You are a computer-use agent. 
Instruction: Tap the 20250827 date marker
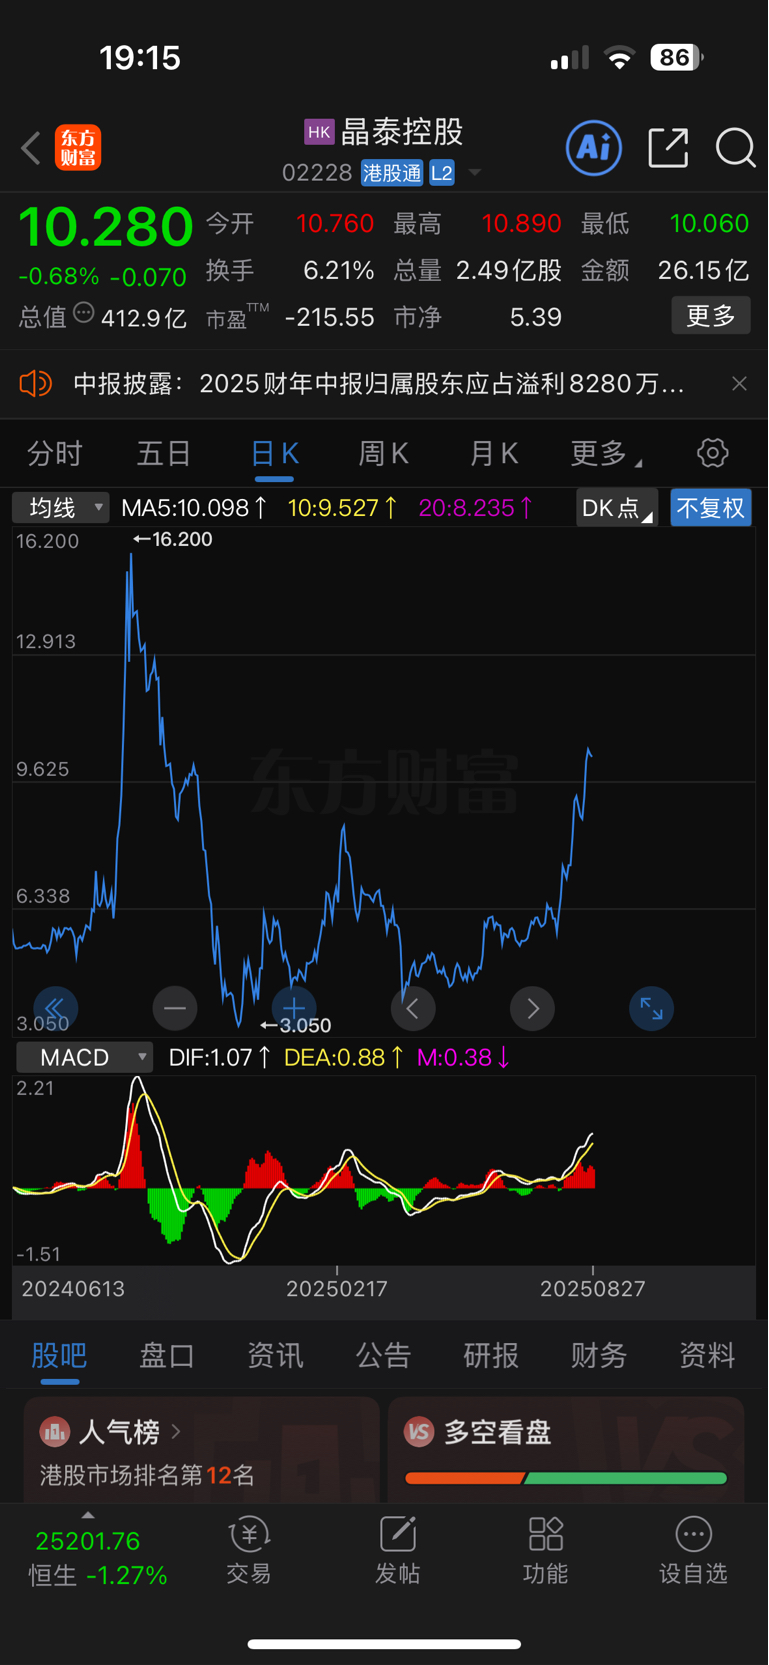coord(592,1288)
